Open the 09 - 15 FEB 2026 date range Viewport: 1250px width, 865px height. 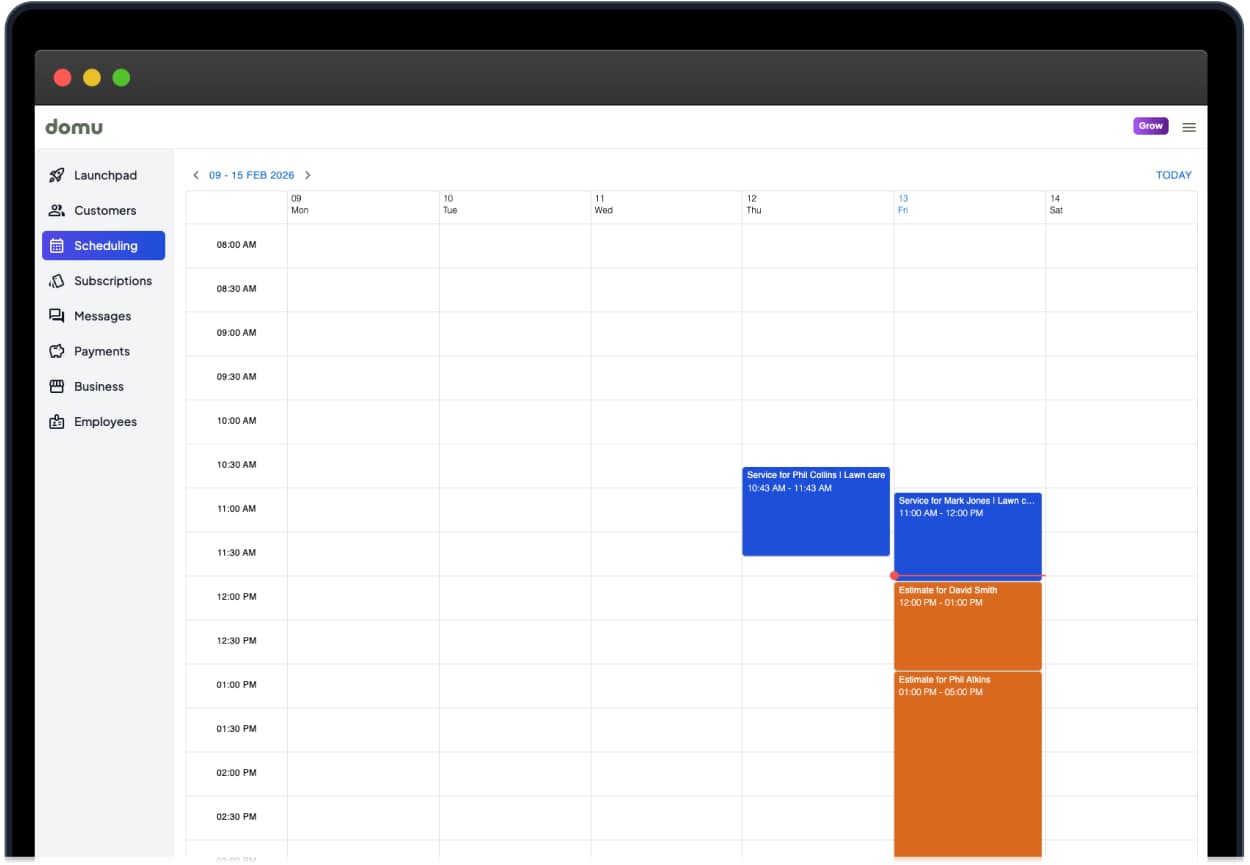[x=251, y=175]
